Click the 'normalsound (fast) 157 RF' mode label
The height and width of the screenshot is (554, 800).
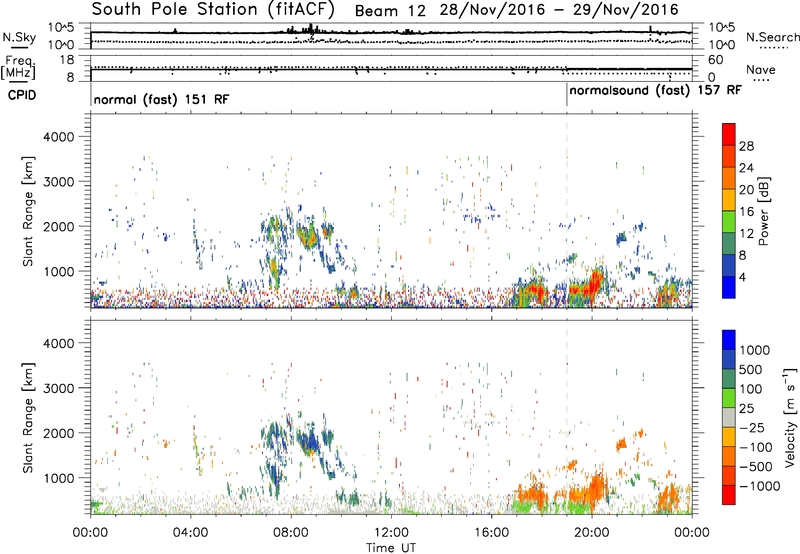point(655,91)
